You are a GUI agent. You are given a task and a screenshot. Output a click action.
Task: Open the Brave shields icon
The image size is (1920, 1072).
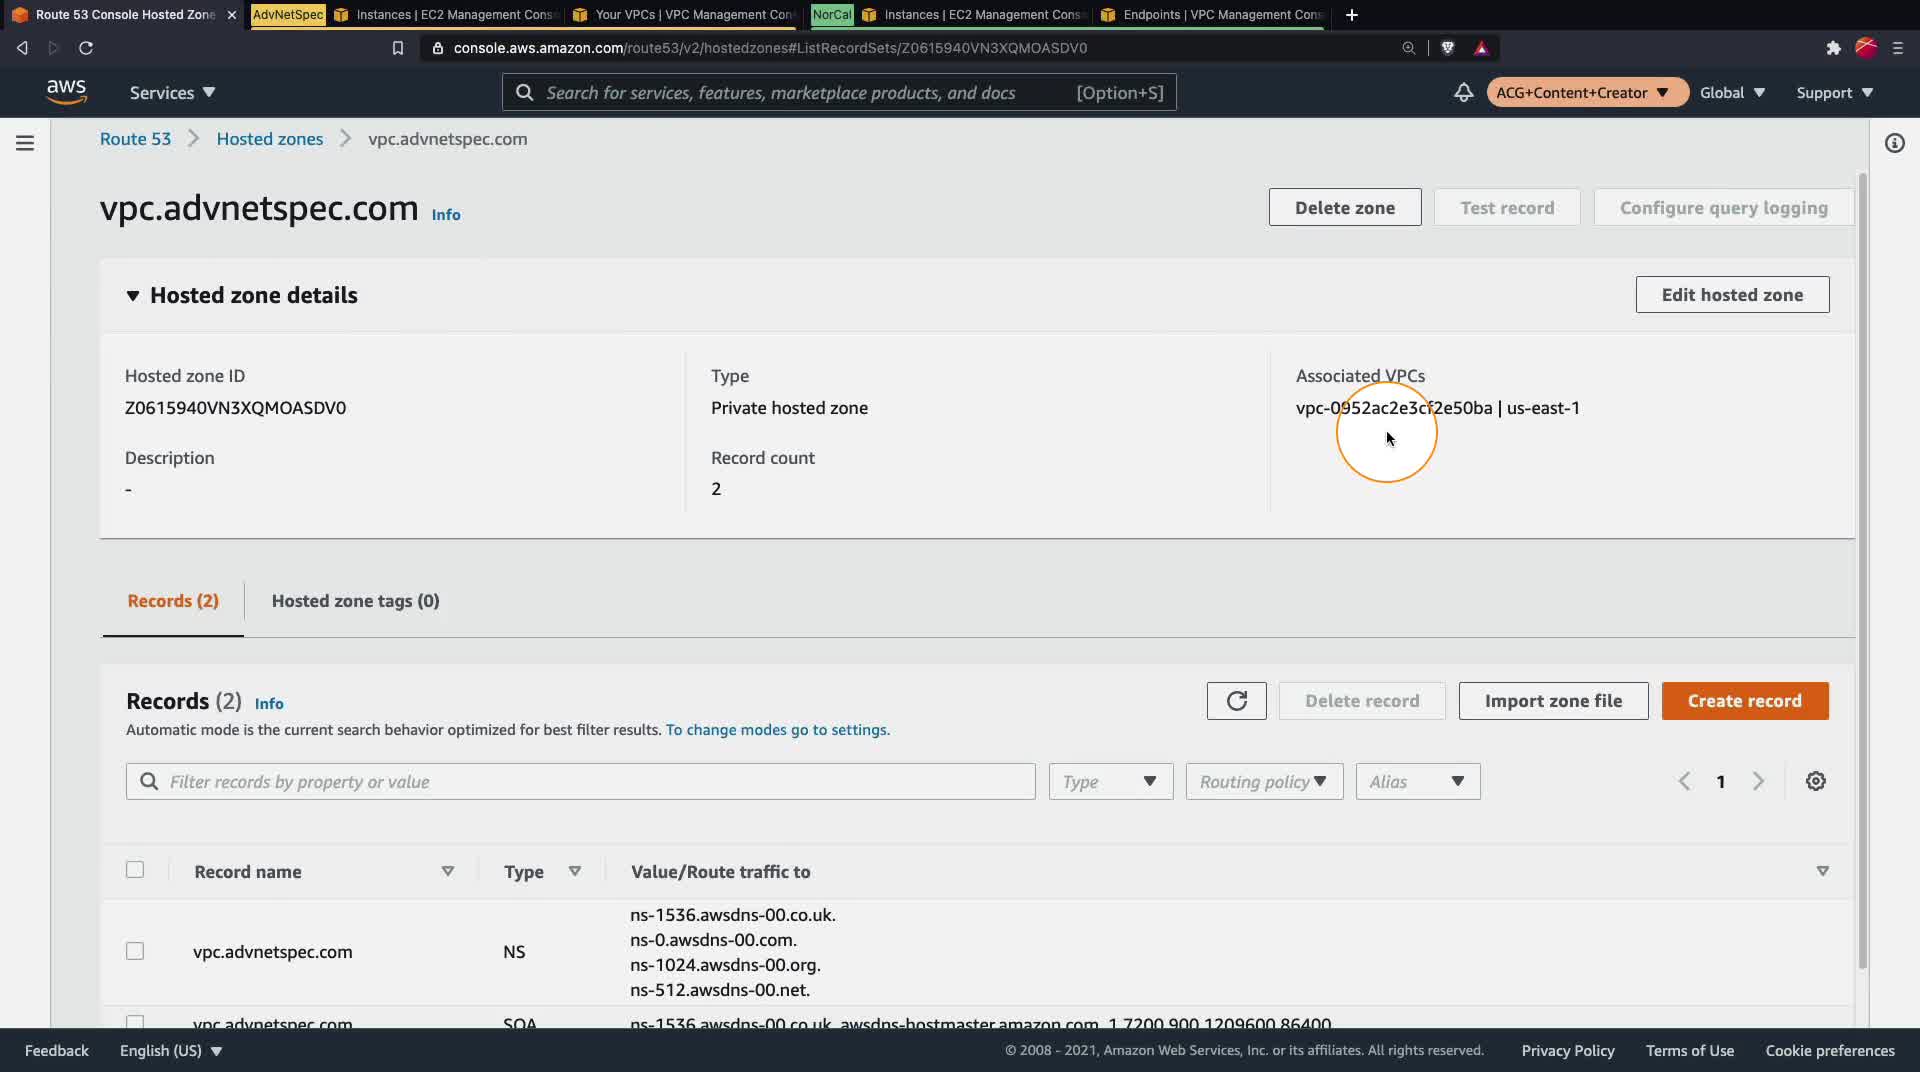pos(1447,48)
